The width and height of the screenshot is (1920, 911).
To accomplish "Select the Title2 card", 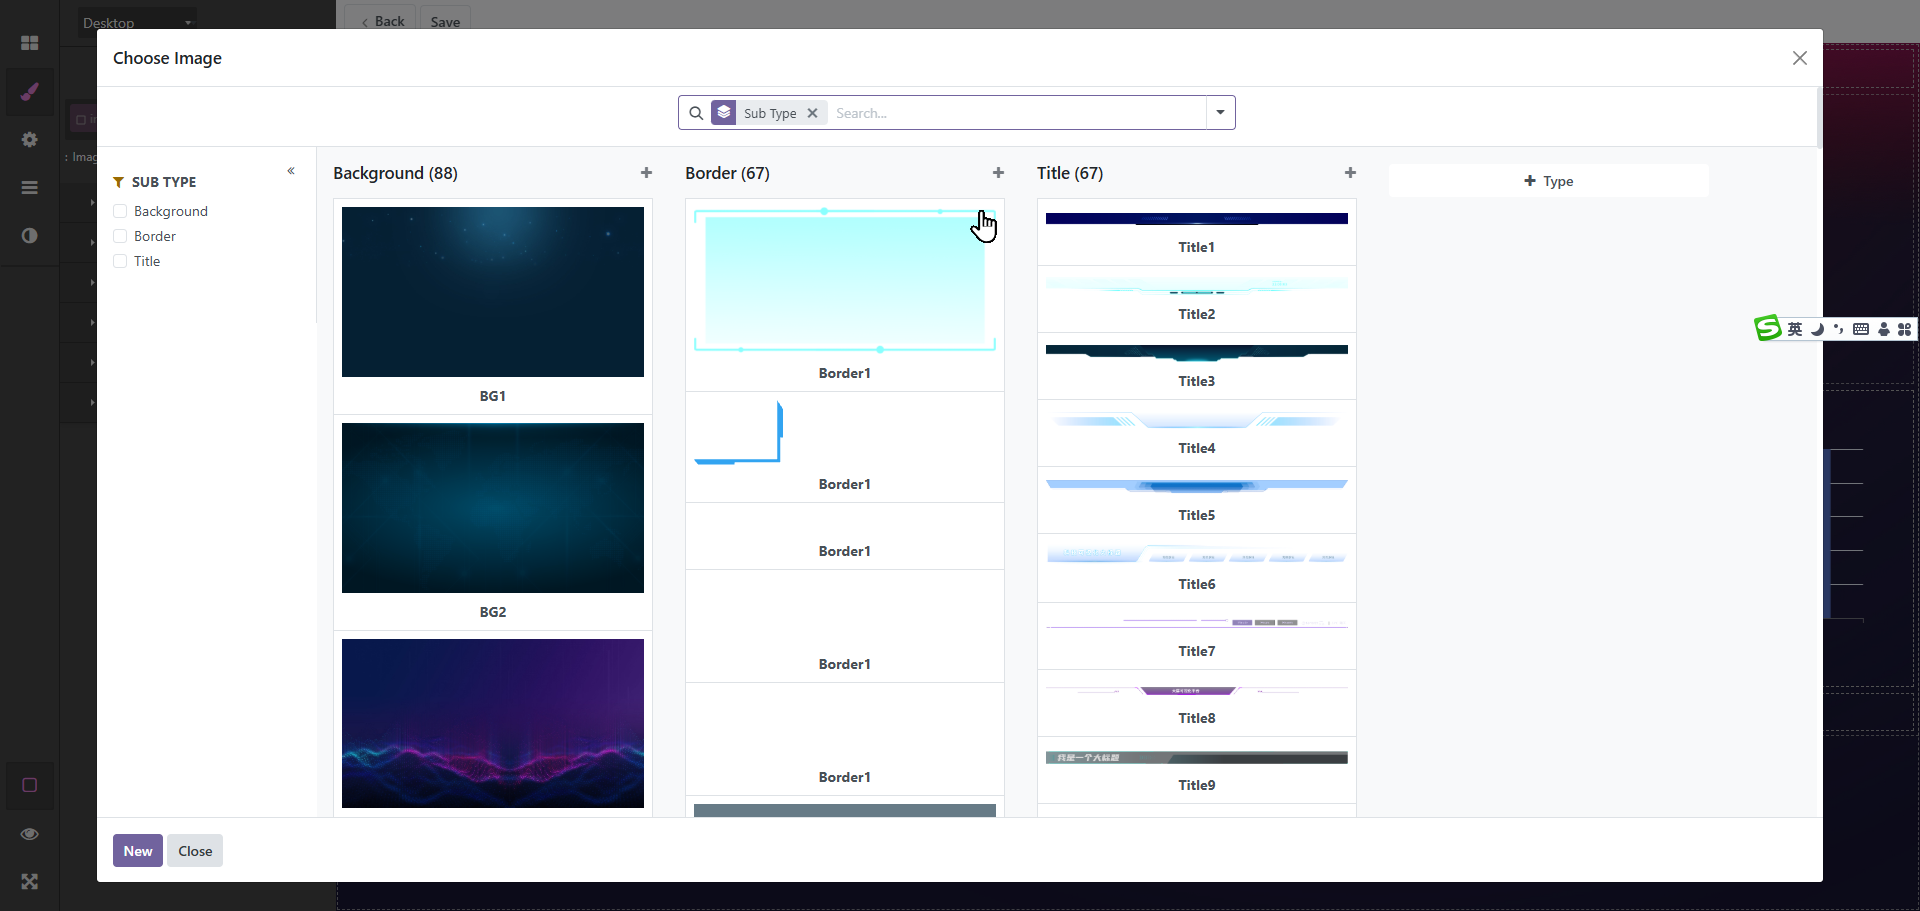I will click(x=1197, y=299).
